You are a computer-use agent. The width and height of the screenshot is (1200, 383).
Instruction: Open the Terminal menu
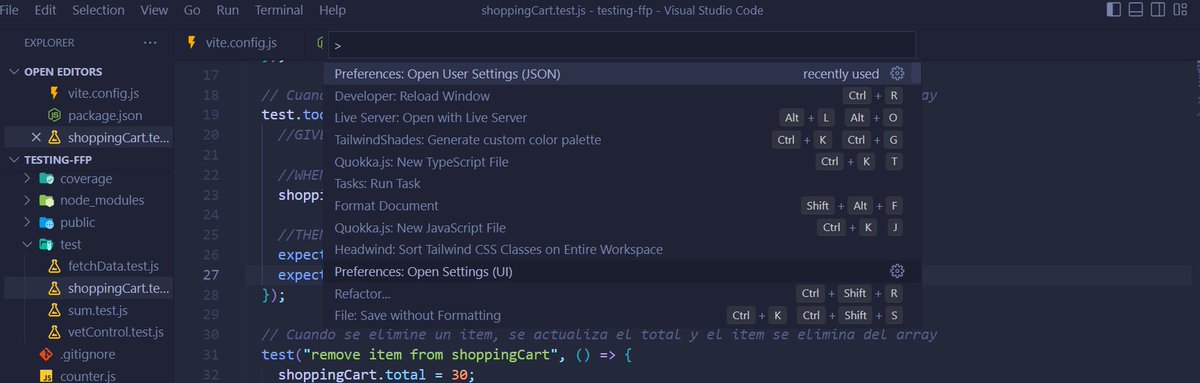point(279,10)
